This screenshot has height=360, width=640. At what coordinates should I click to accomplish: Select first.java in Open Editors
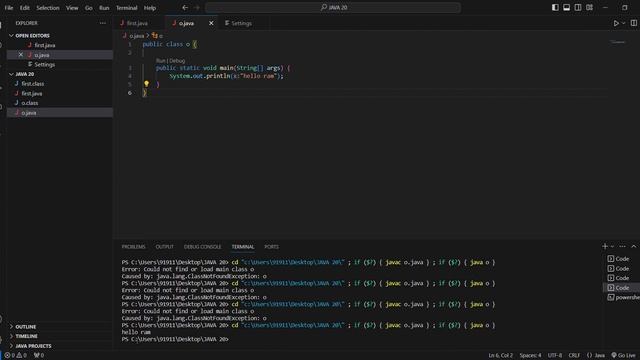[x=44, y=45]
